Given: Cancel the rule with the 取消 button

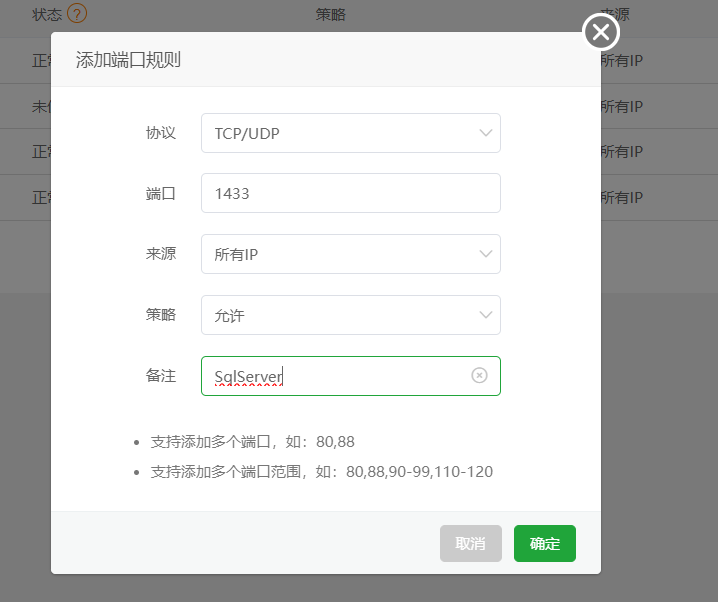Looking at the screenshot, I should pos(470,544).
